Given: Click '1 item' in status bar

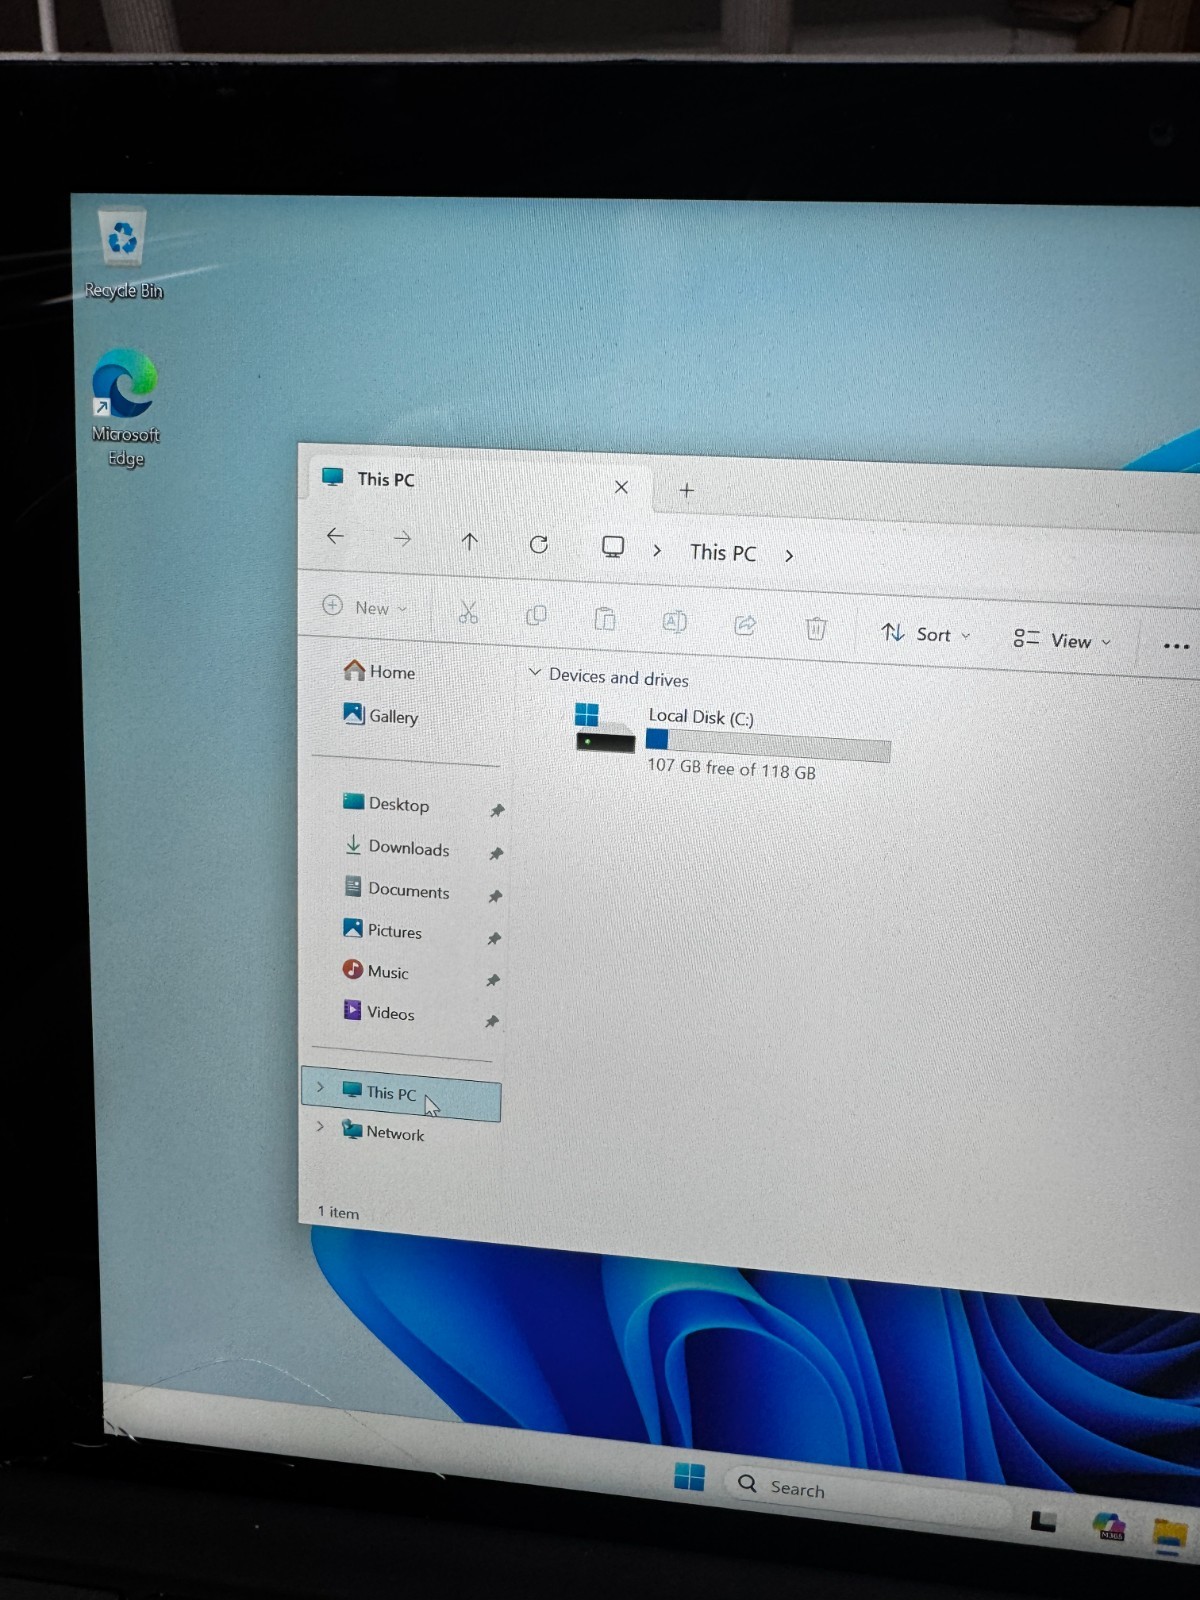Looking at the screenshot, I should [x=338, y=1212].
